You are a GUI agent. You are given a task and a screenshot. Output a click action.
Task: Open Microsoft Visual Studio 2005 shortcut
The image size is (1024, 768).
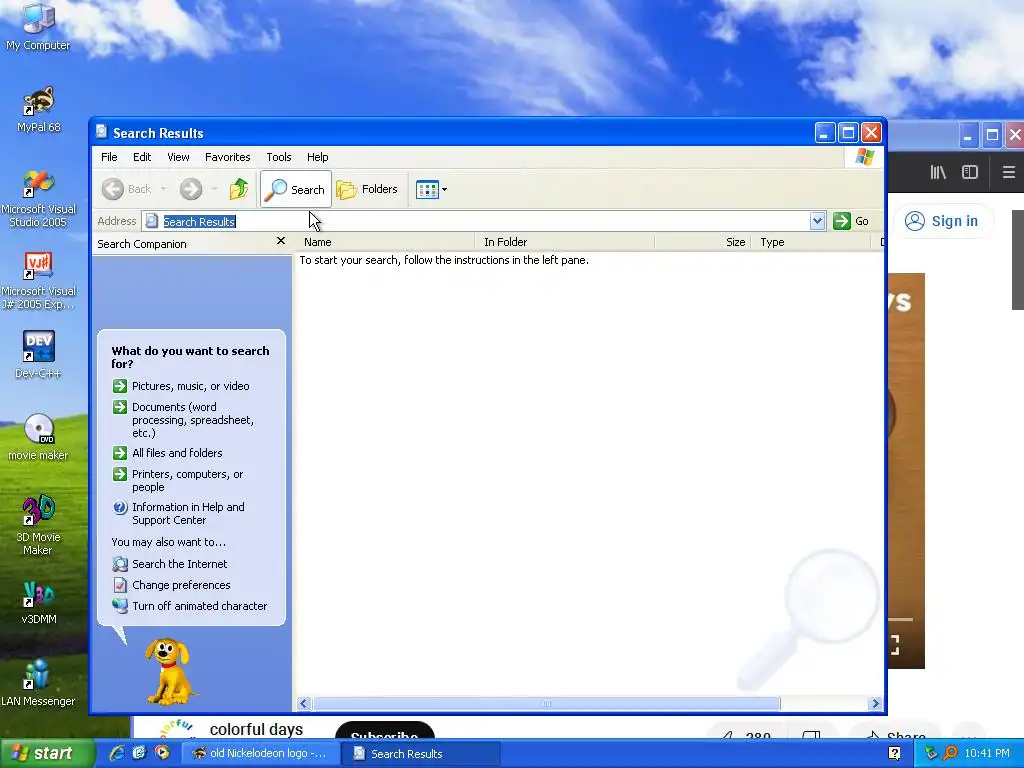tap(38, 198)
